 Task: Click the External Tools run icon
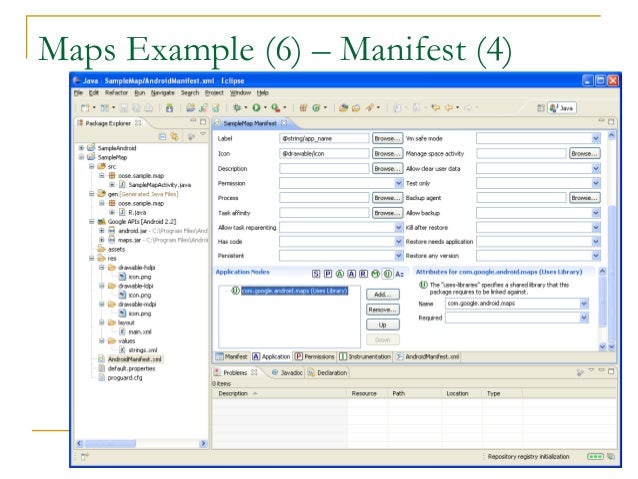pyautogui.click(x=276, y=108)
